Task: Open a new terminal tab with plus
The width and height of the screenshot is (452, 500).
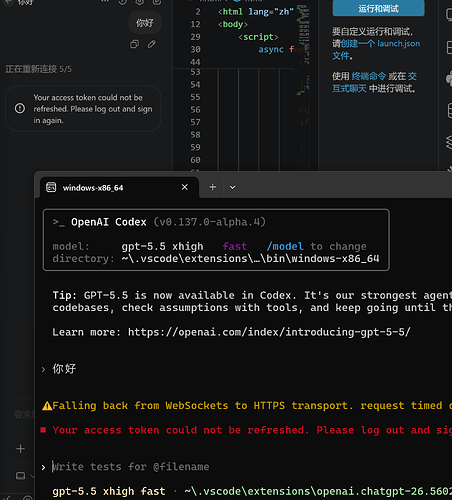Action: click(213, 187)
